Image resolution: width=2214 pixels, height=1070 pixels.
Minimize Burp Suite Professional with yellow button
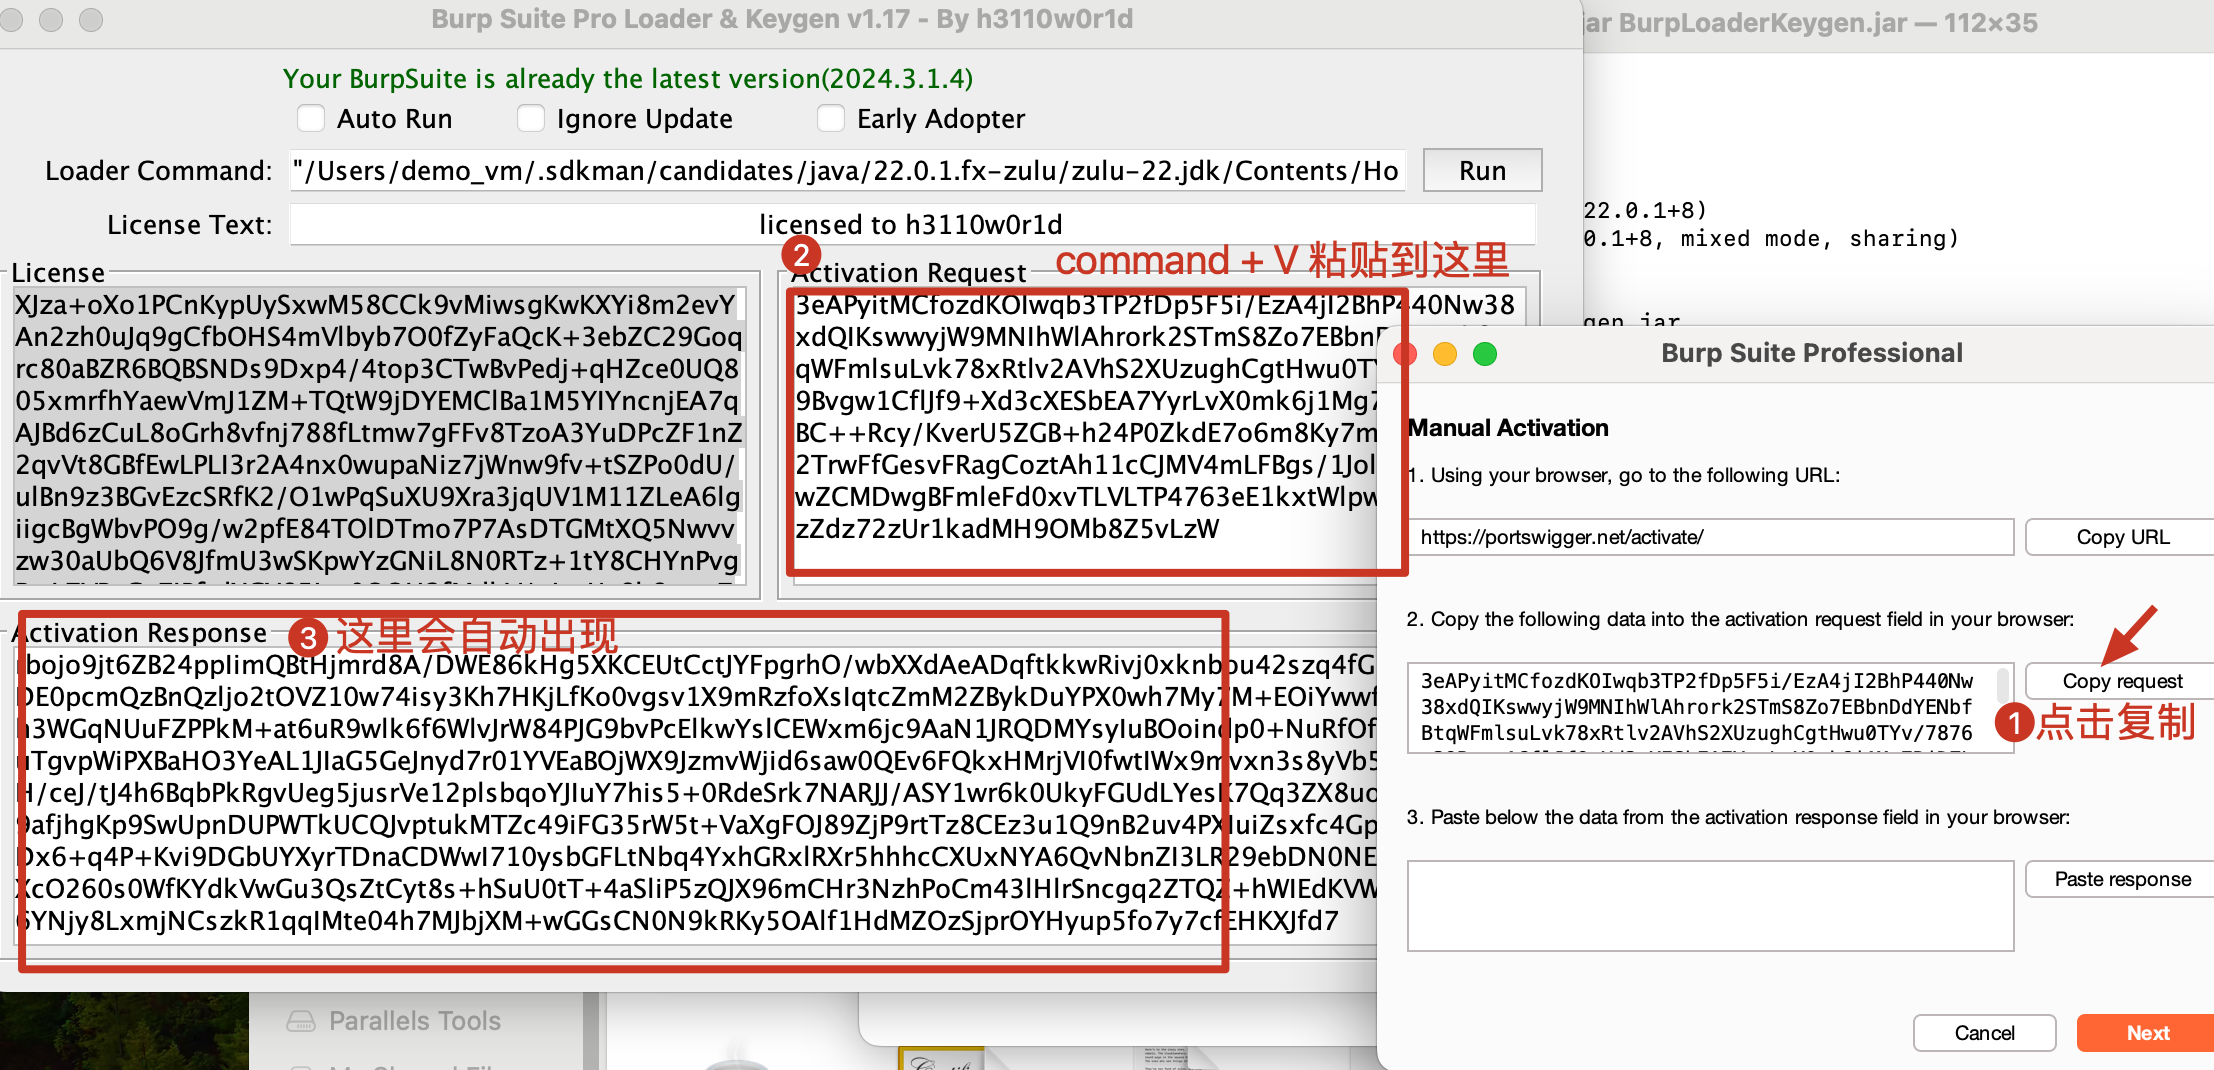click(1445, 354)
